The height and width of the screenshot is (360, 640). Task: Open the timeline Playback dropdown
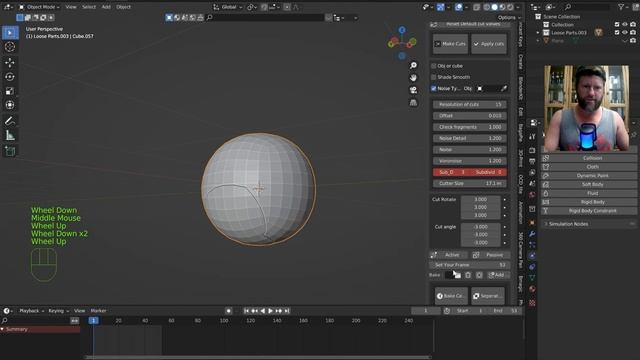[31, 311]
